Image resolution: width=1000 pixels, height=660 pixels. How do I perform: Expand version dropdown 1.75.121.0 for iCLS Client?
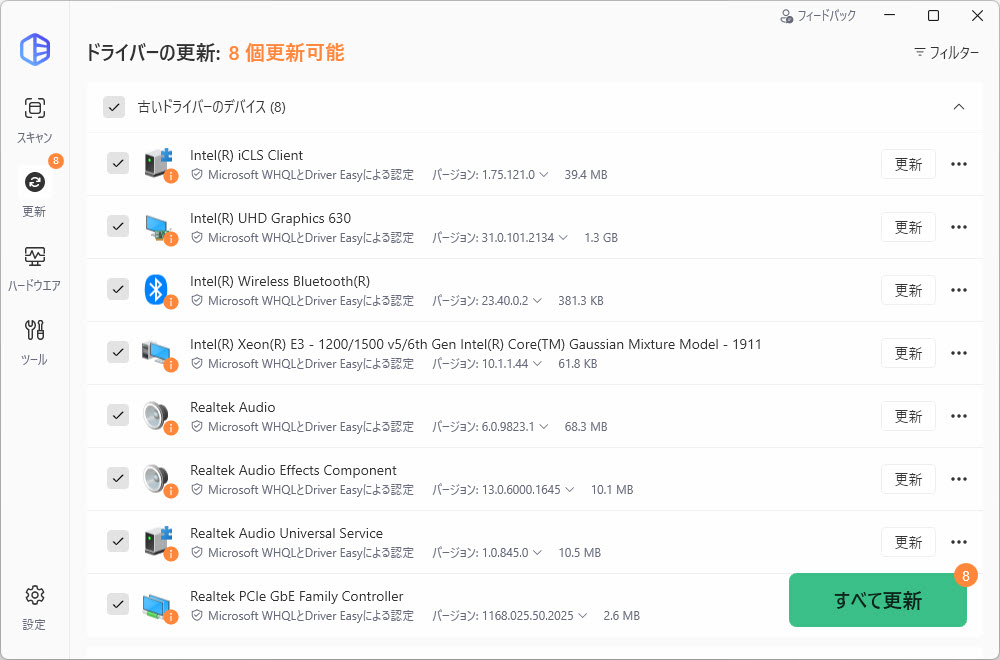(x=544, y=175)
